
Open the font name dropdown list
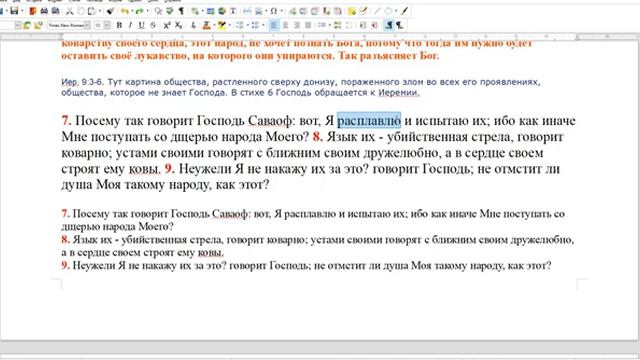pyautogui.click(x=87, y=25)
